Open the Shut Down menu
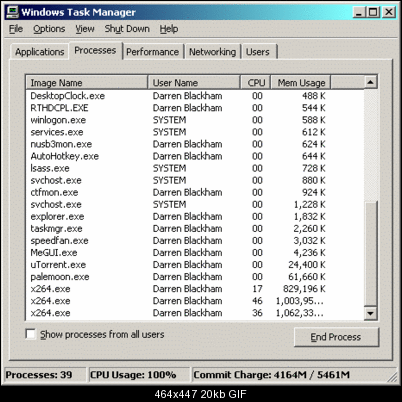Viewport: 402px width, 402px height. click(x=127, y=29)
